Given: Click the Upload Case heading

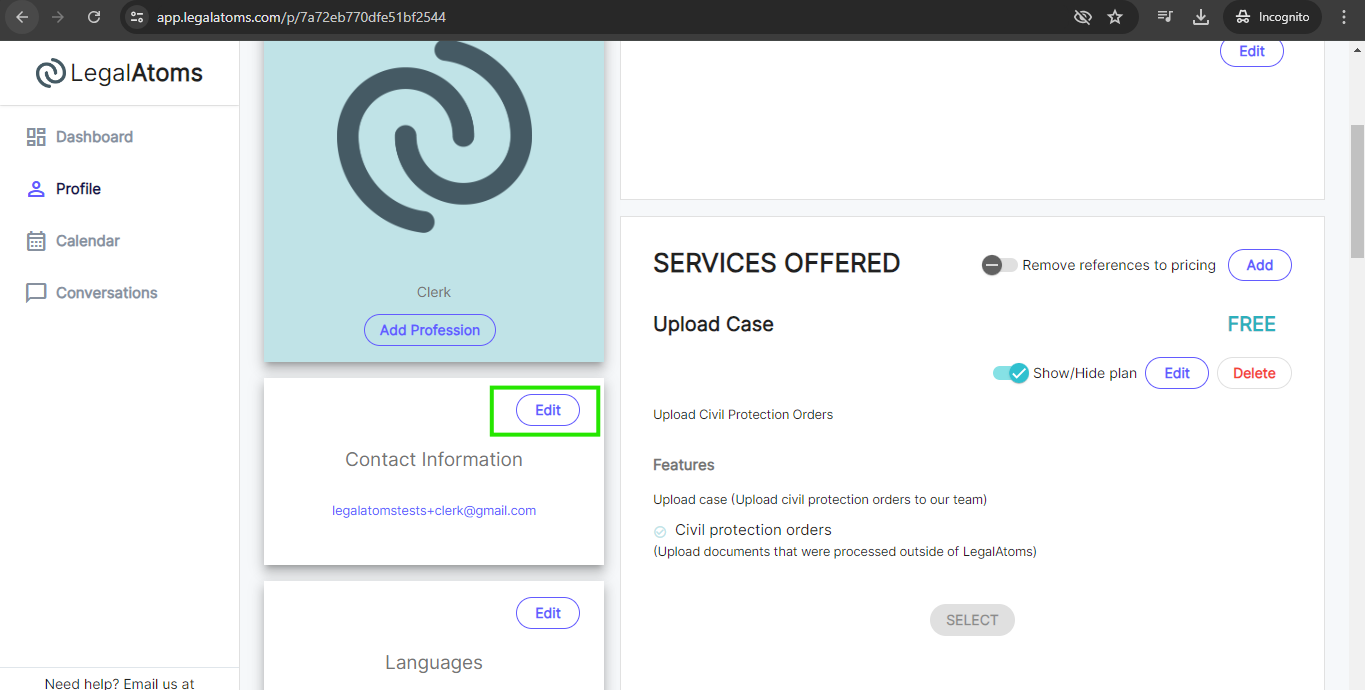Looking at the screenshot, I should [x=713, y=324].
